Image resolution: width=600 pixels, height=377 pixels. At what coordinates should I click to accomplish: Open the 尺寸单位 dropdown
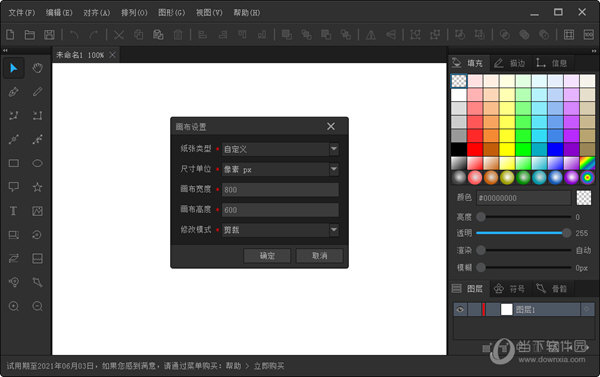[334, 169]
